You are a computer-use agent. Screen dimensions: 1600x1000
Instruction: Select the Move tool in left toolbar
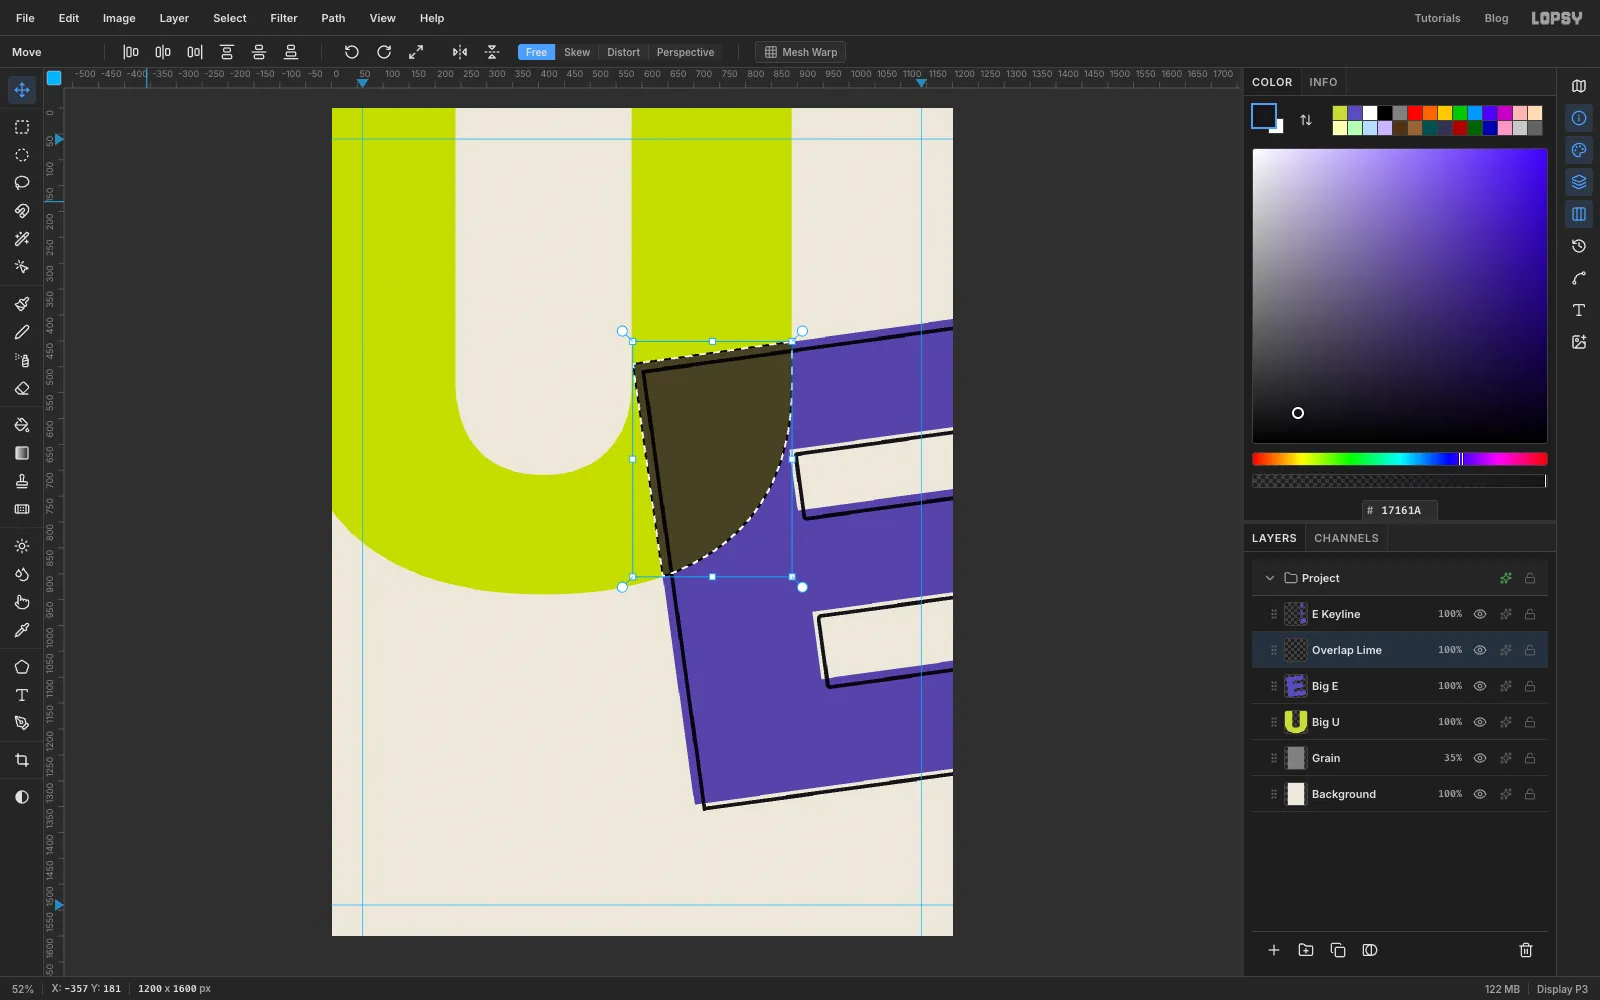(22, 90)
